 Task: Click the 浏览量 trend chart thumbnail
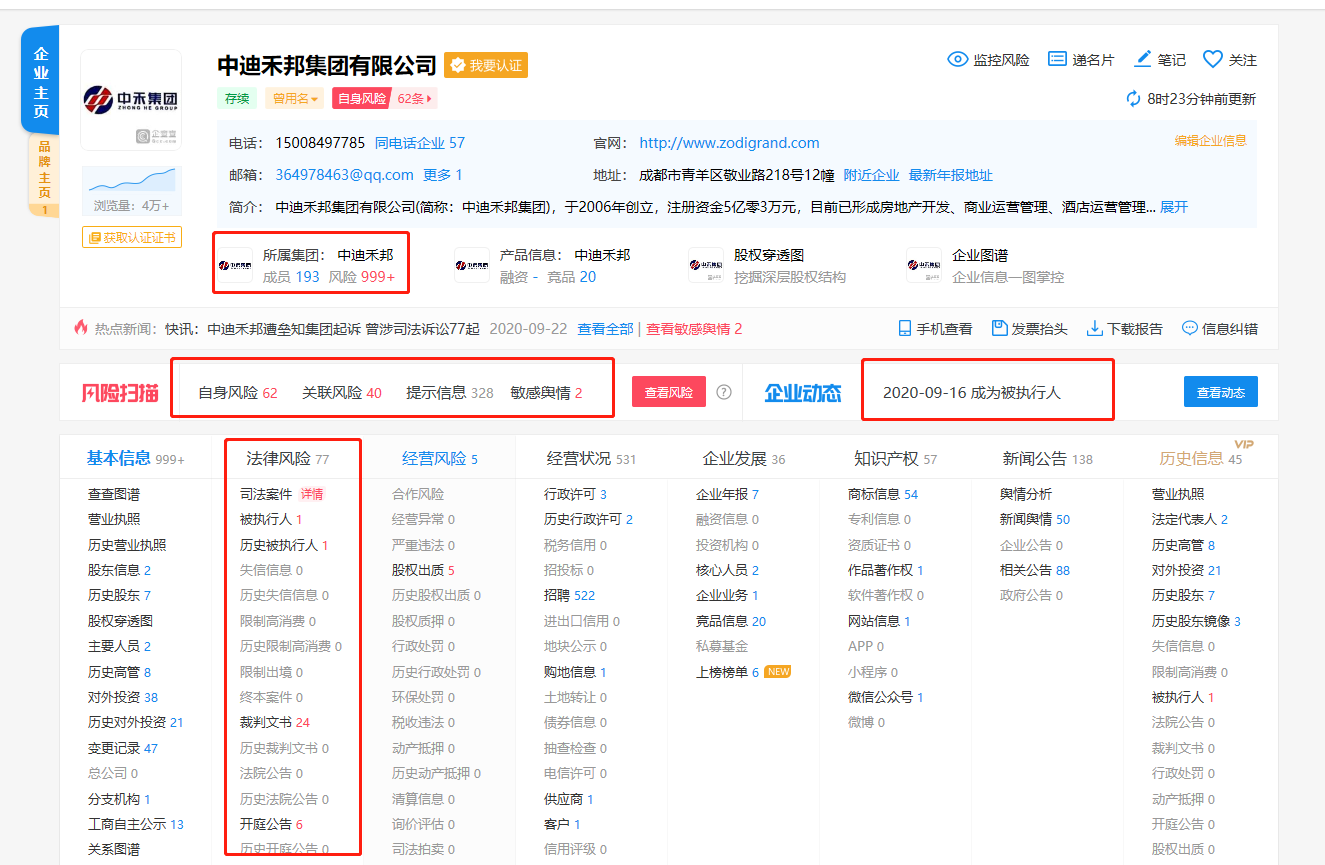pos(131,181)
